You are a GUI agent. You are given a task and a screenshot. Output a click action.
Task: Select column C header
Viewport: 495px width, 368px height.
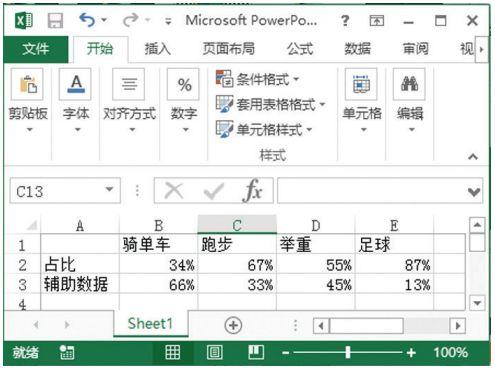coord(237,225)
